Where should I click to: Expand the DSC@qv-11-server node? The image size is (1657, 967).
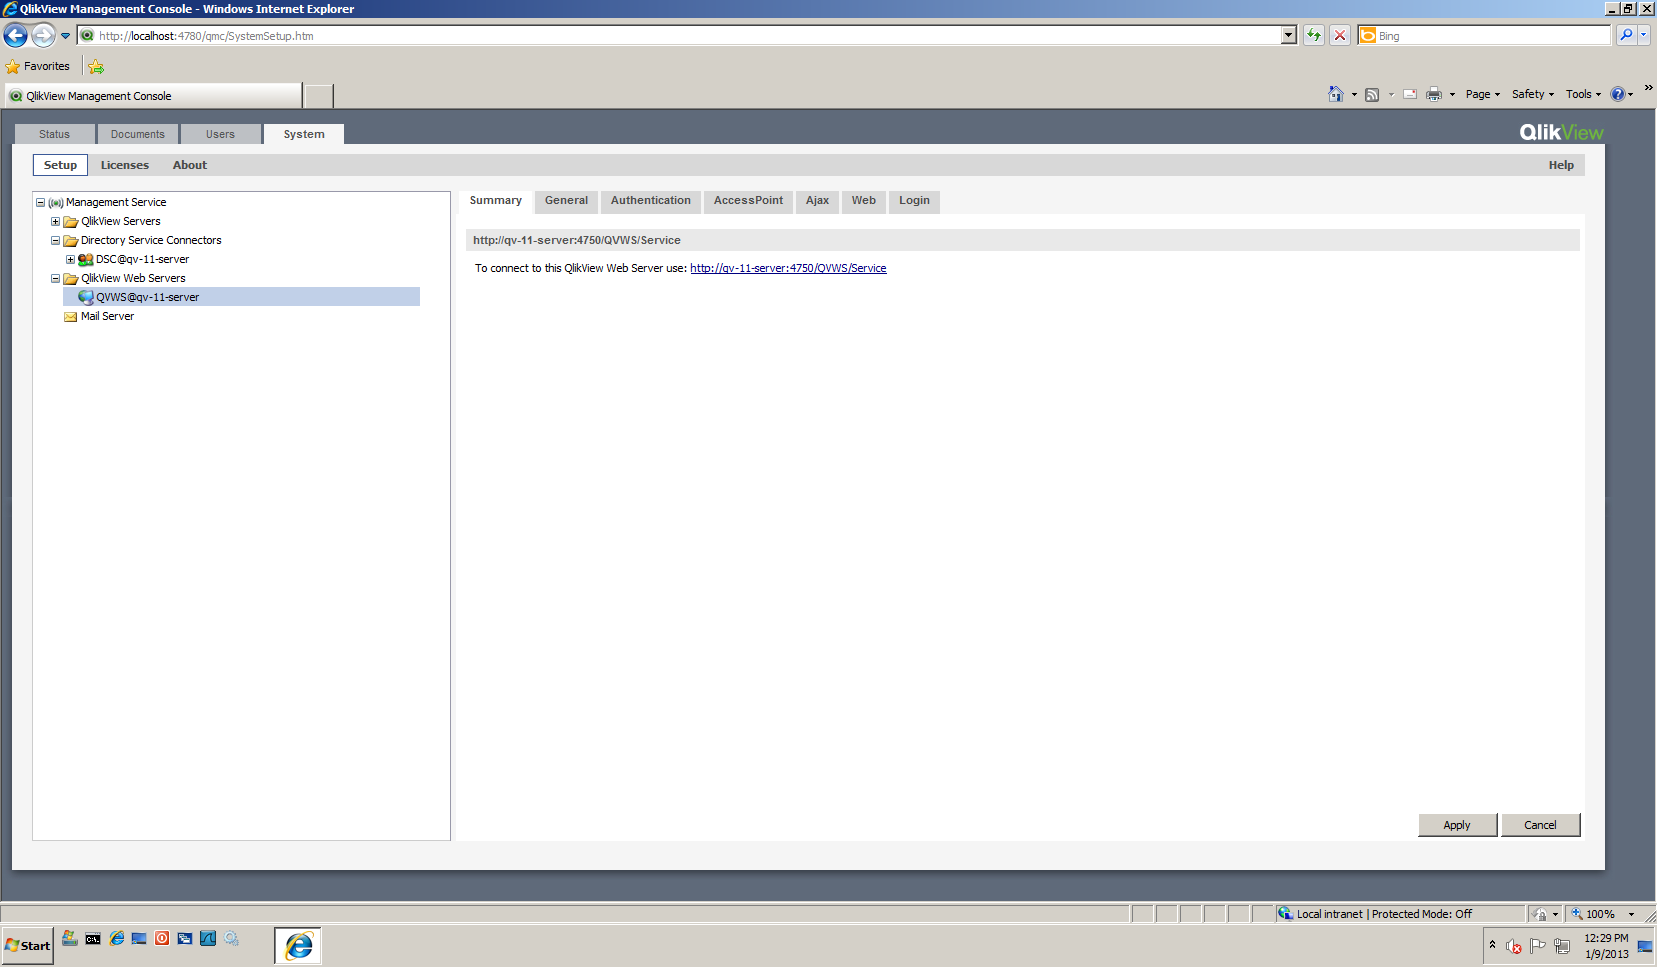71,259
